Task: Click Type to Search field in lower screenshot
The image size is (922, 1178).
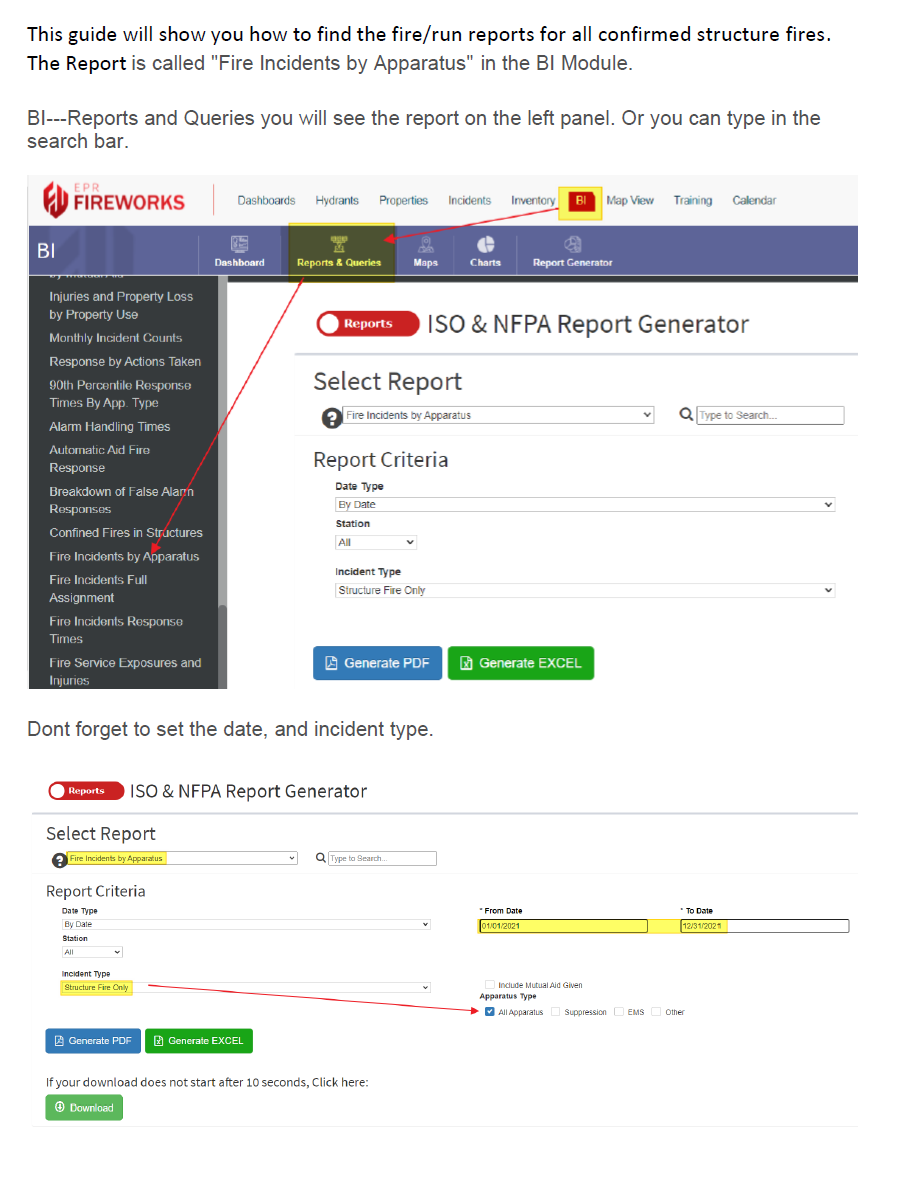Action: point(382,858)
